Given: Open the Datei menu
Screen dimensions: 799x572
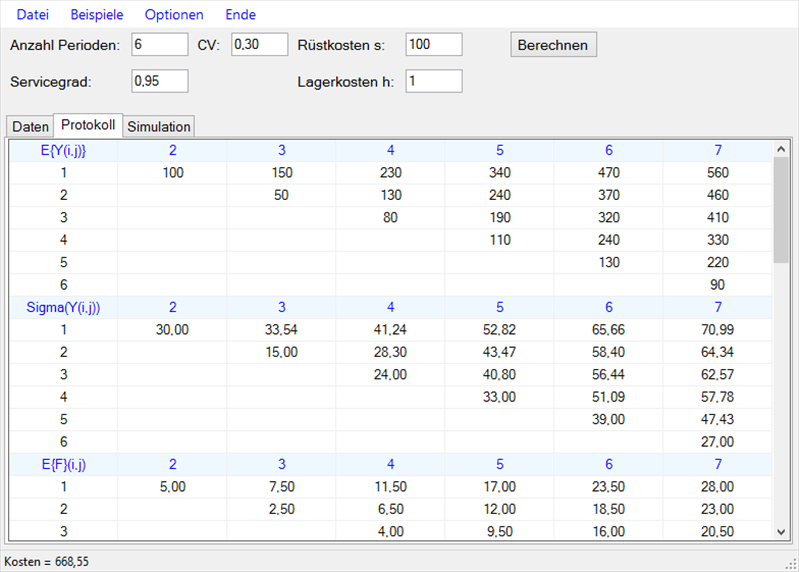Looking at the screenshot, I should click(x=30, y=15).
